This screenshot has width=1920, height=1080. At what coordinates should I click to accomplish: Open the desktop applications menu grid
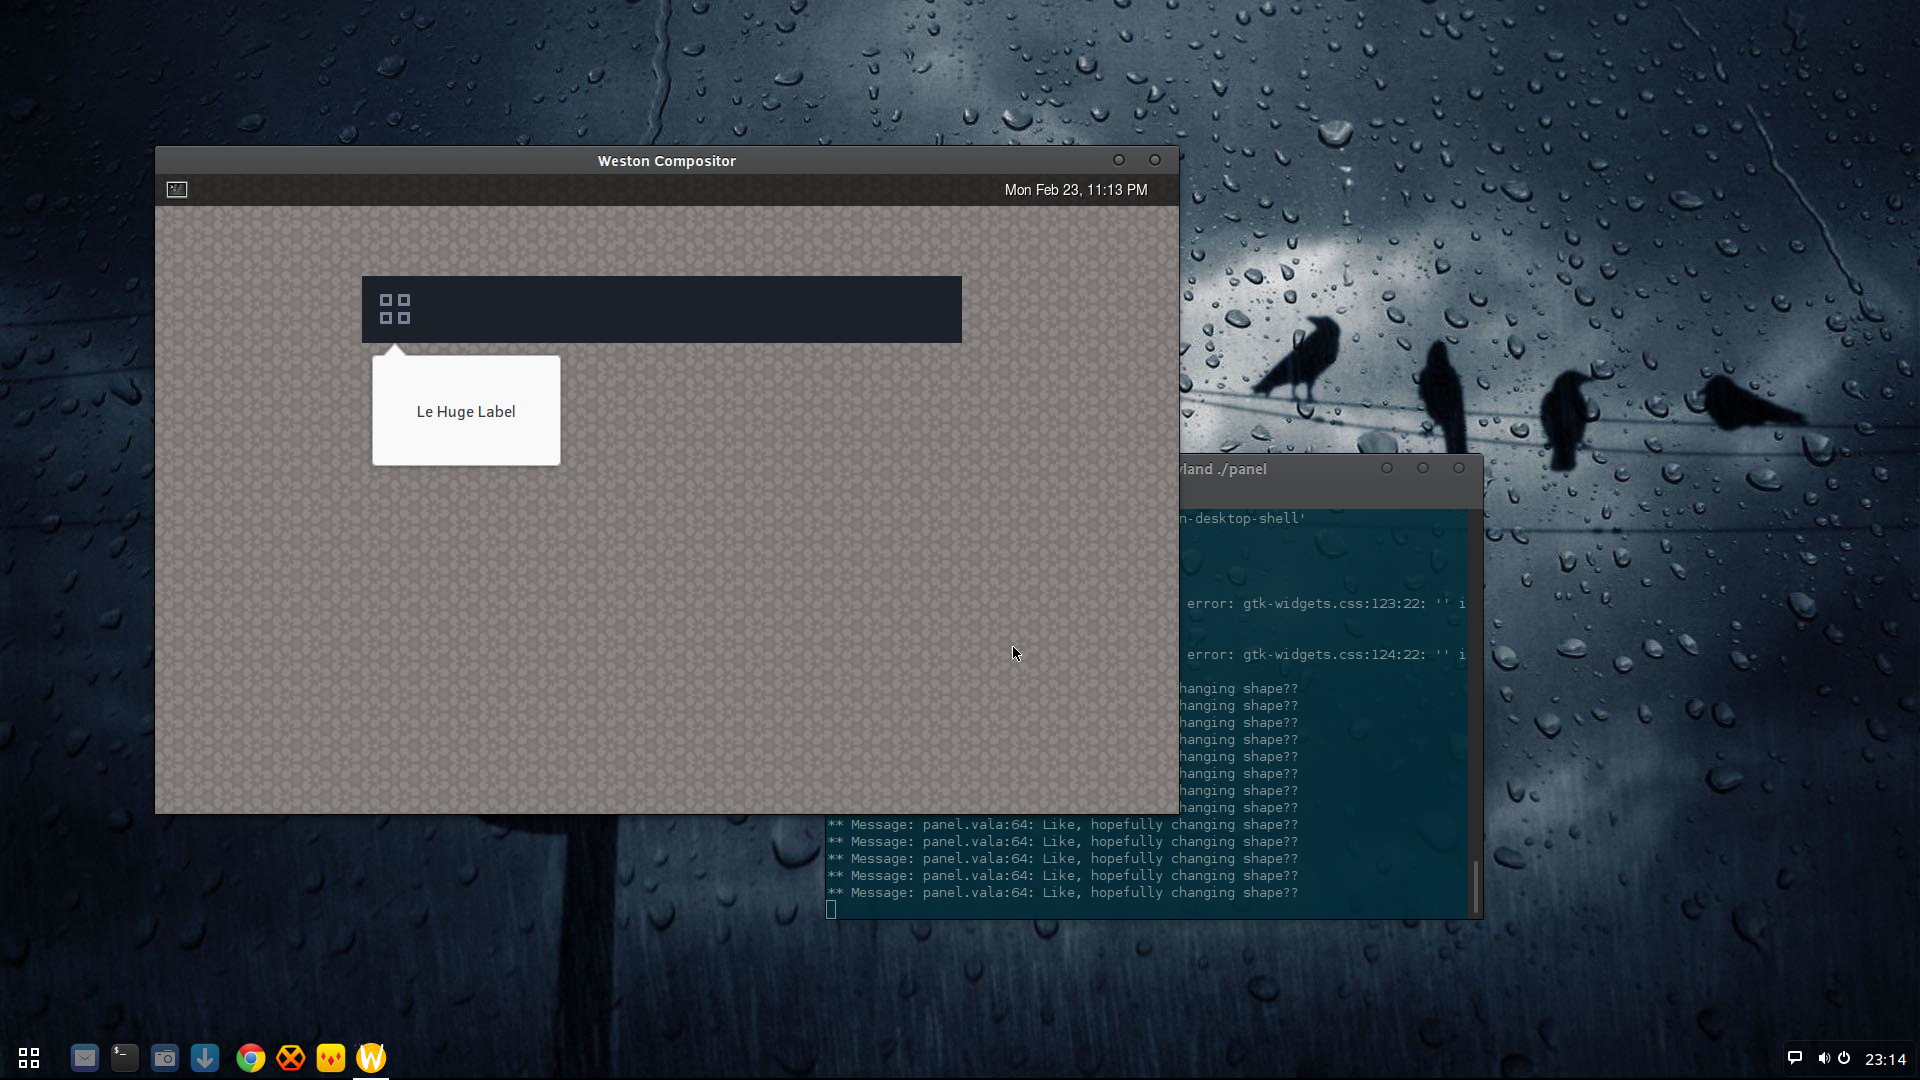tap(29, 1058)
